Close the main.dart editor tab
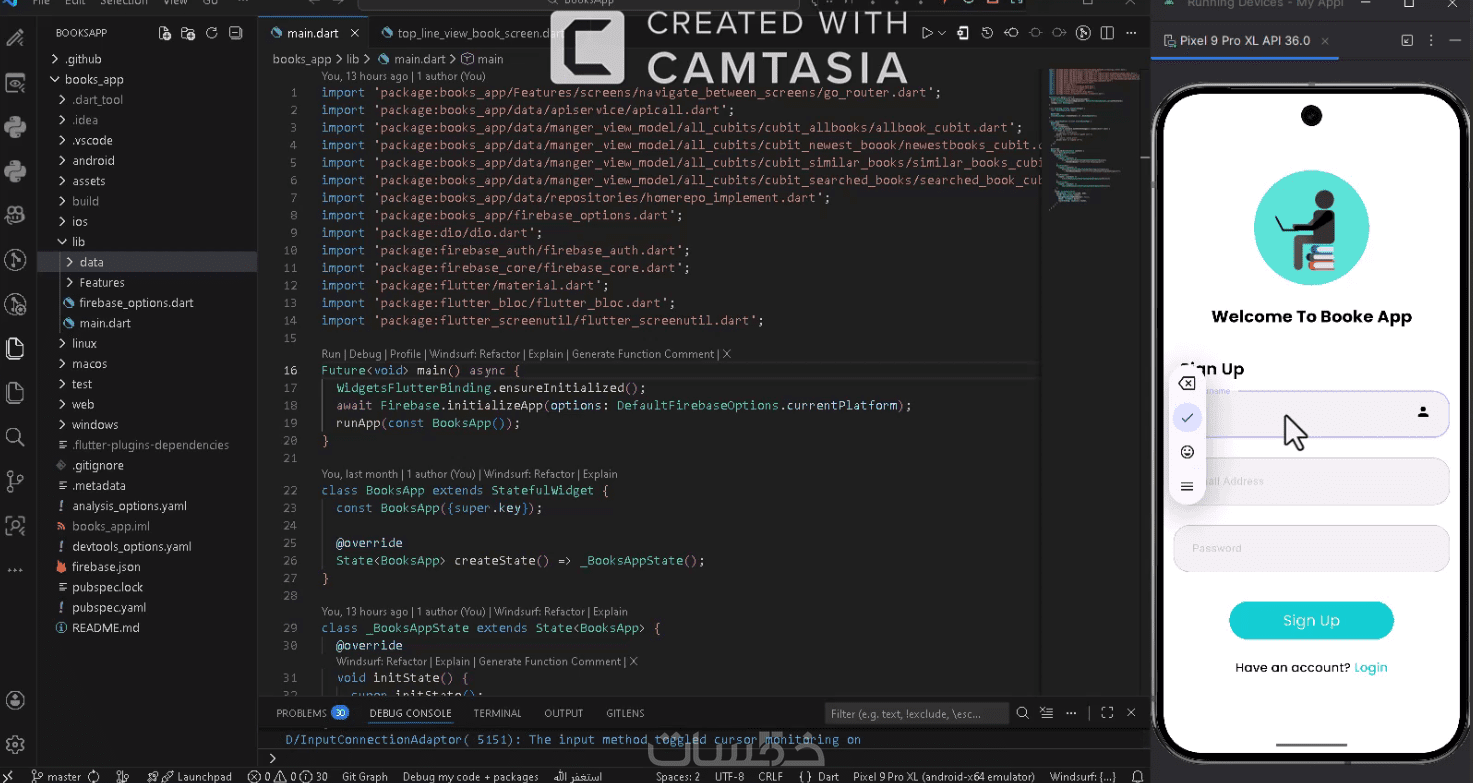 [353, 33]
